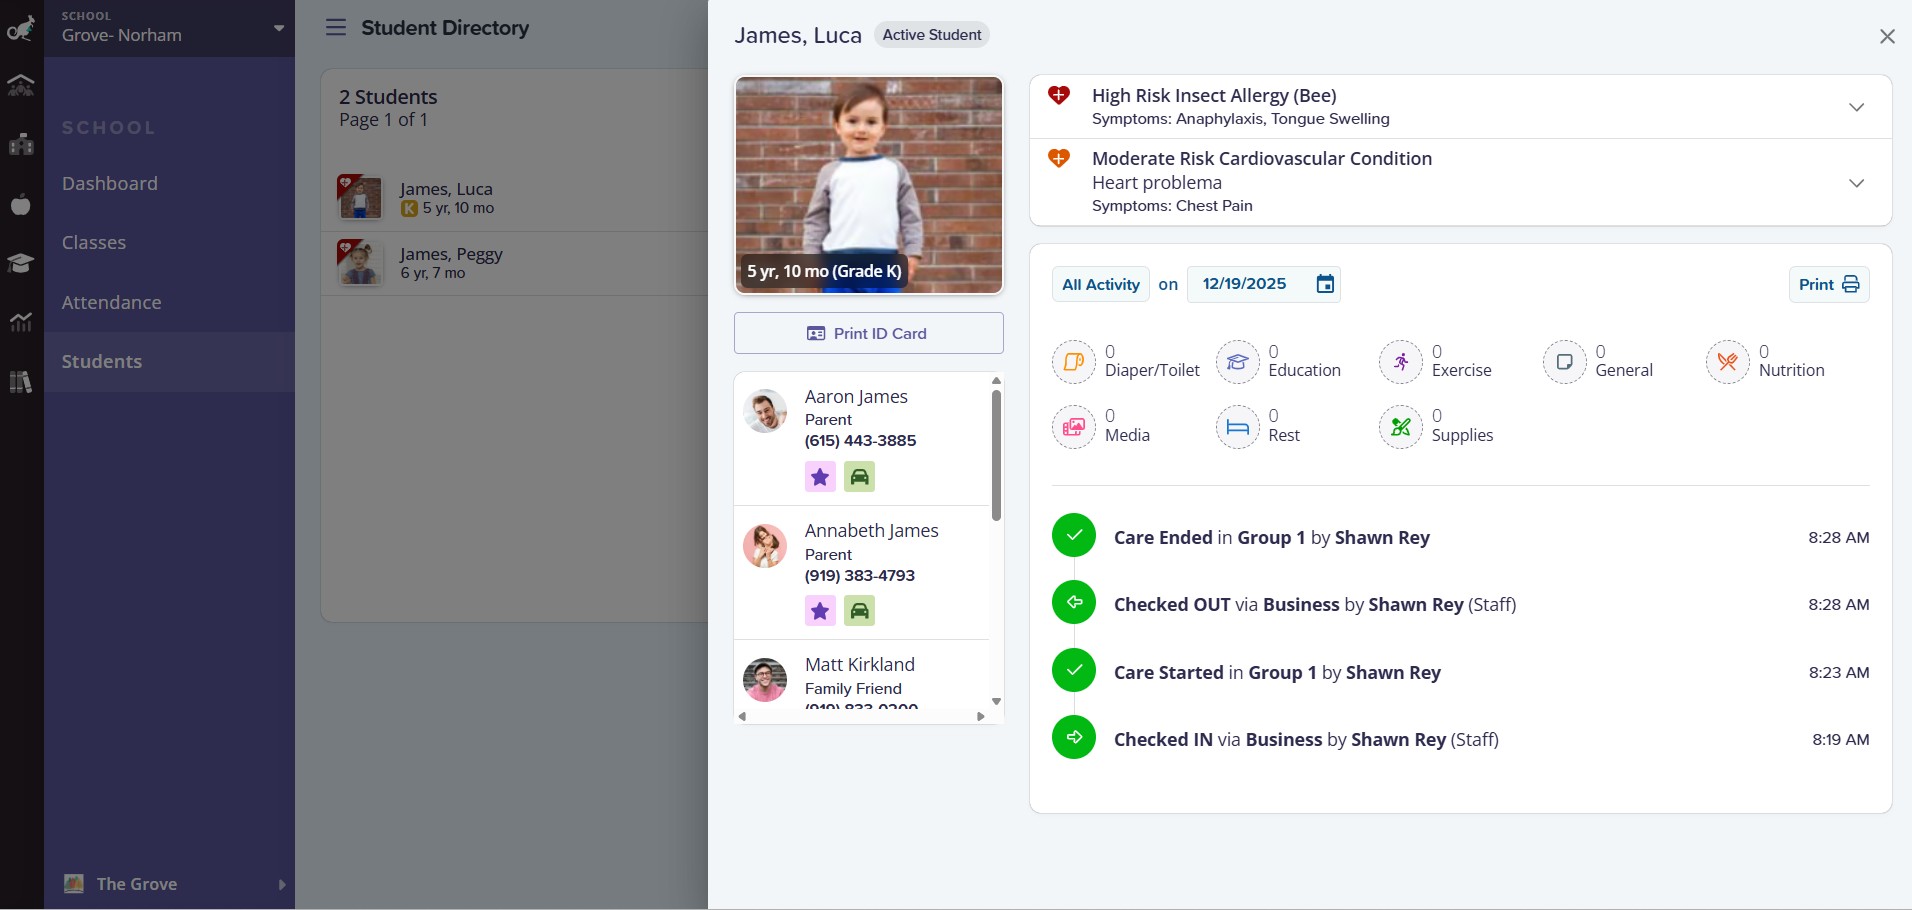Choose the Nutrition activity icon
Screen dimensions: 1912x910
coord(1727,362)
